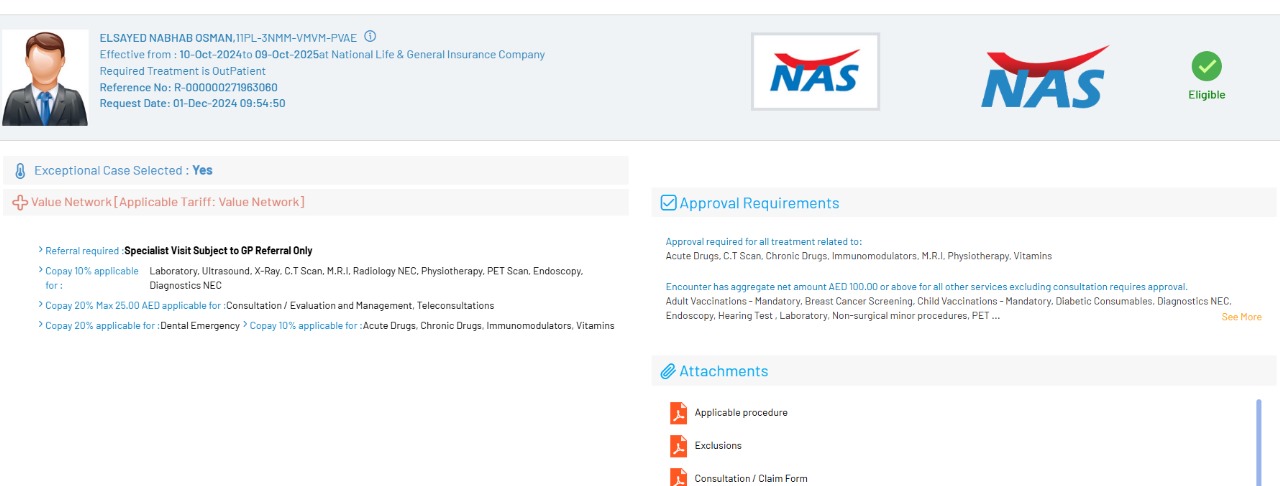The height and width of the screenshot is (486, 1280).
Task: Open the Applicable procedure attachment link
Action: (741, 413)
